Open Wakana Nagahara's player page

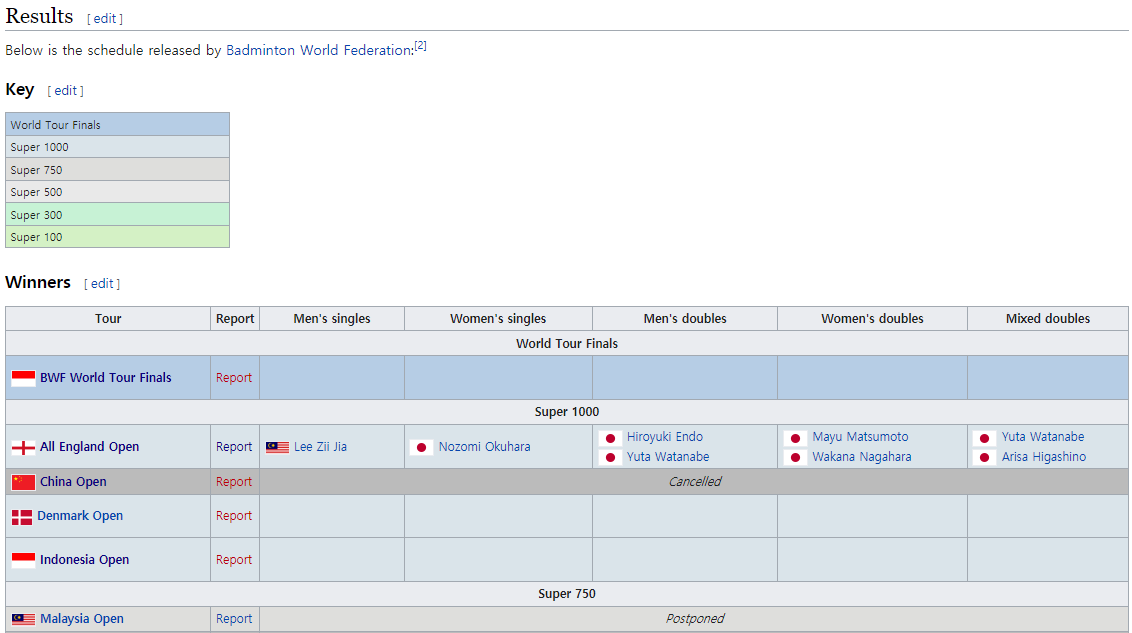click(x=862, y=457)
